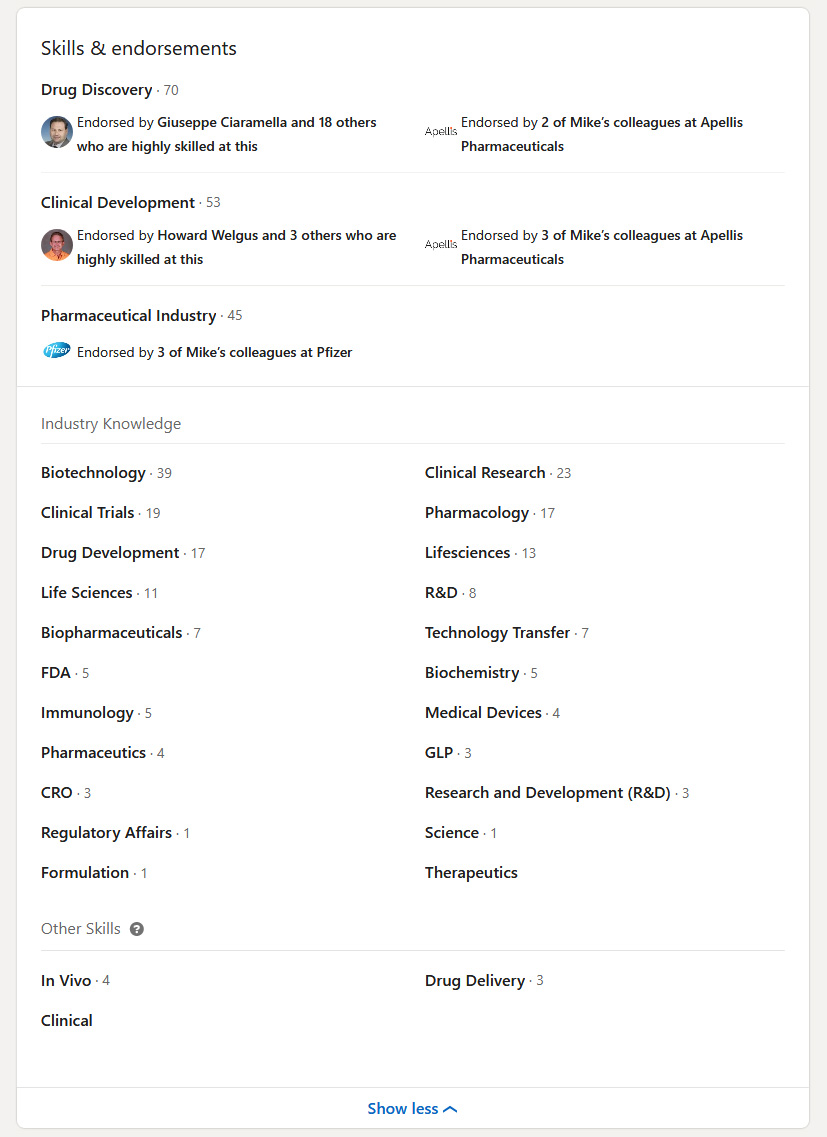
Task: Click the Clinical Research skill
Action: click(485, 472)
